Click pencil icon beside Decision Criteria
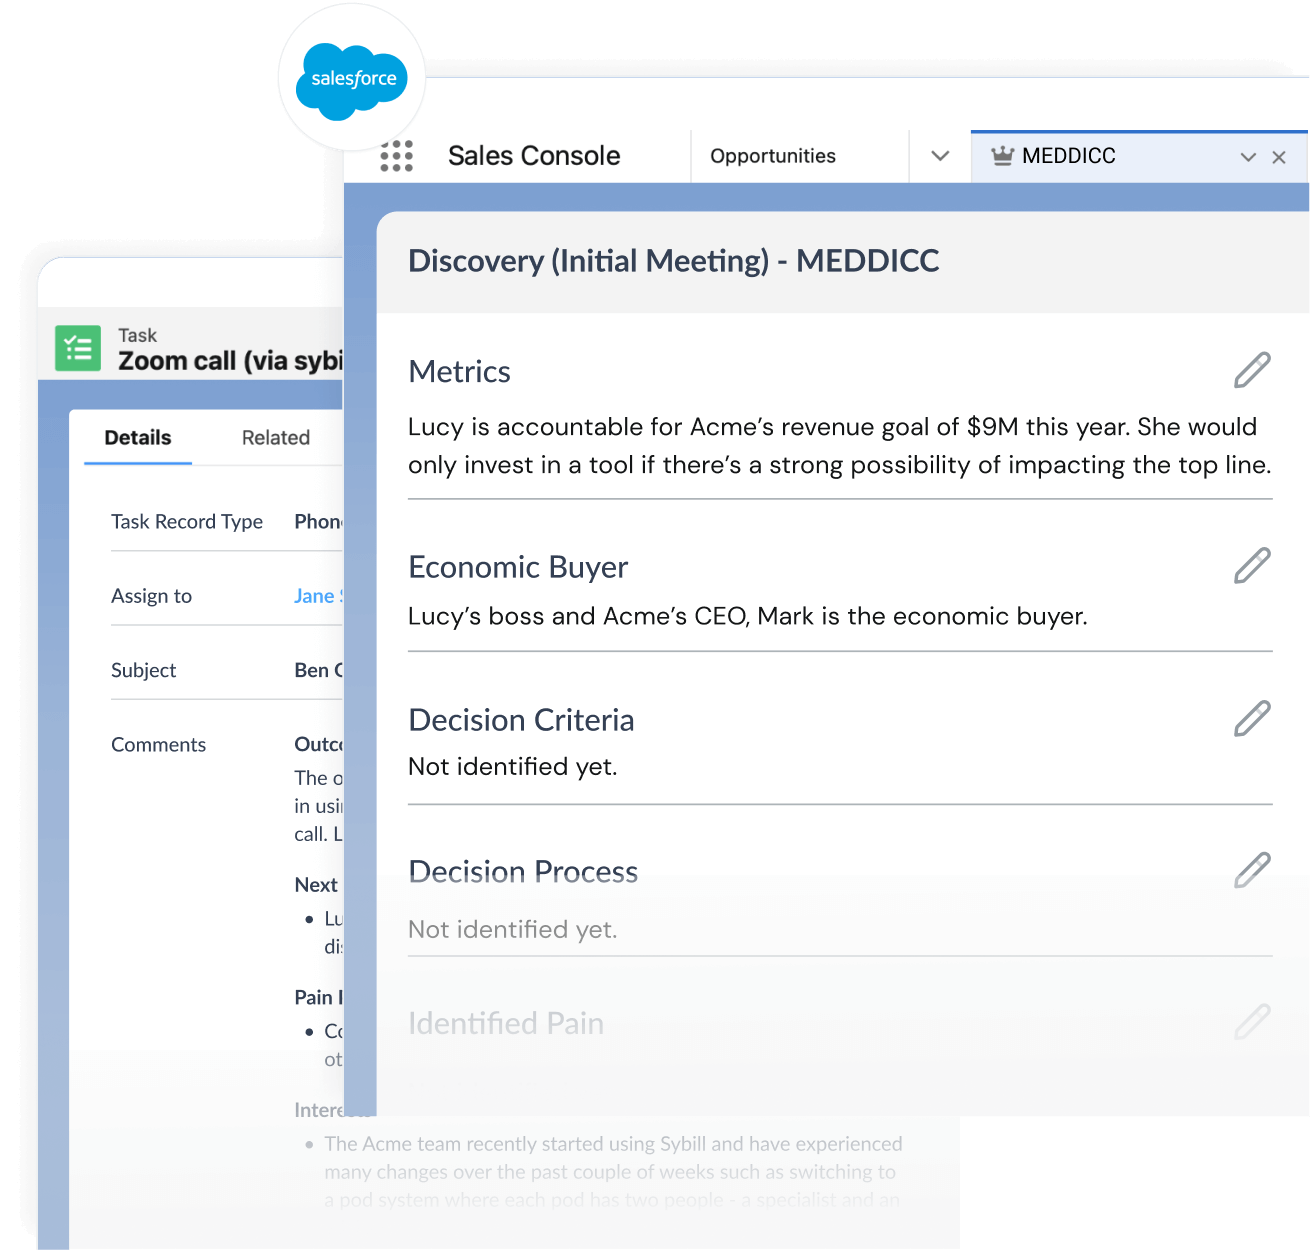The width and height of the screenshot is (1314, 1256). pos(1251,719)
